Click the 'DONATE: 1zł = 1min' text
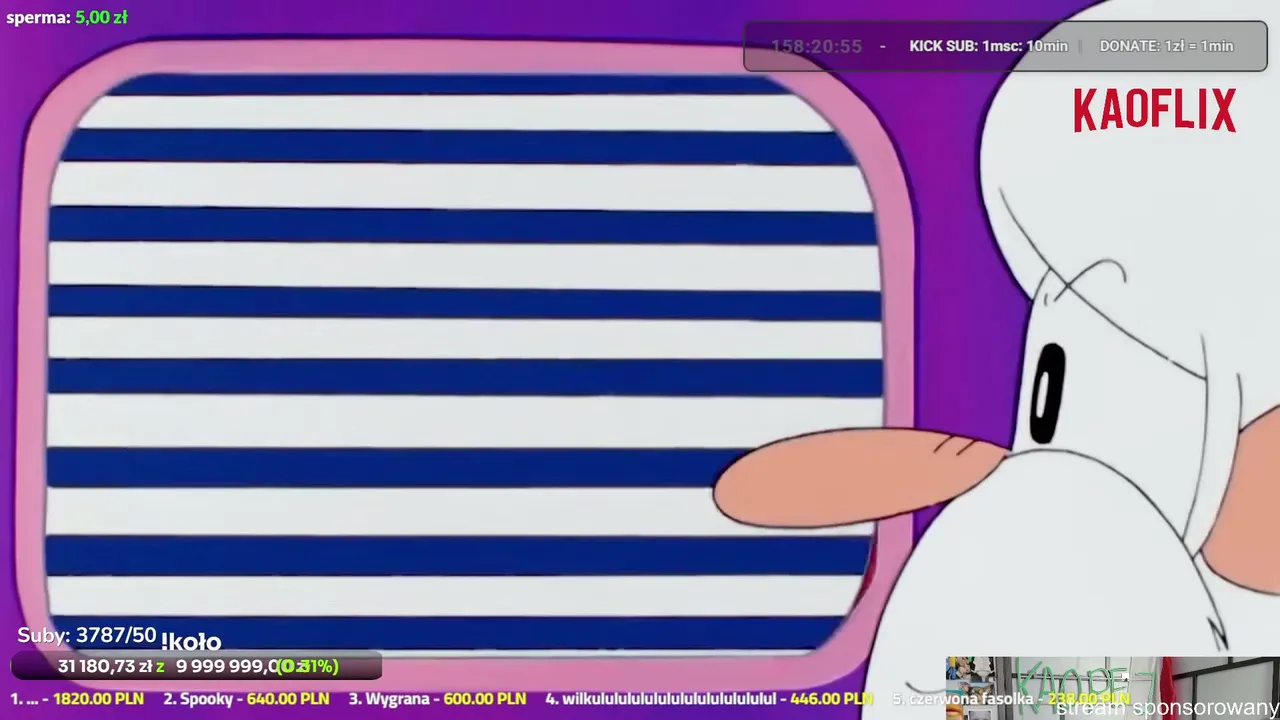Viewport: 1280px width, 720px height. tap(1166, 46)
